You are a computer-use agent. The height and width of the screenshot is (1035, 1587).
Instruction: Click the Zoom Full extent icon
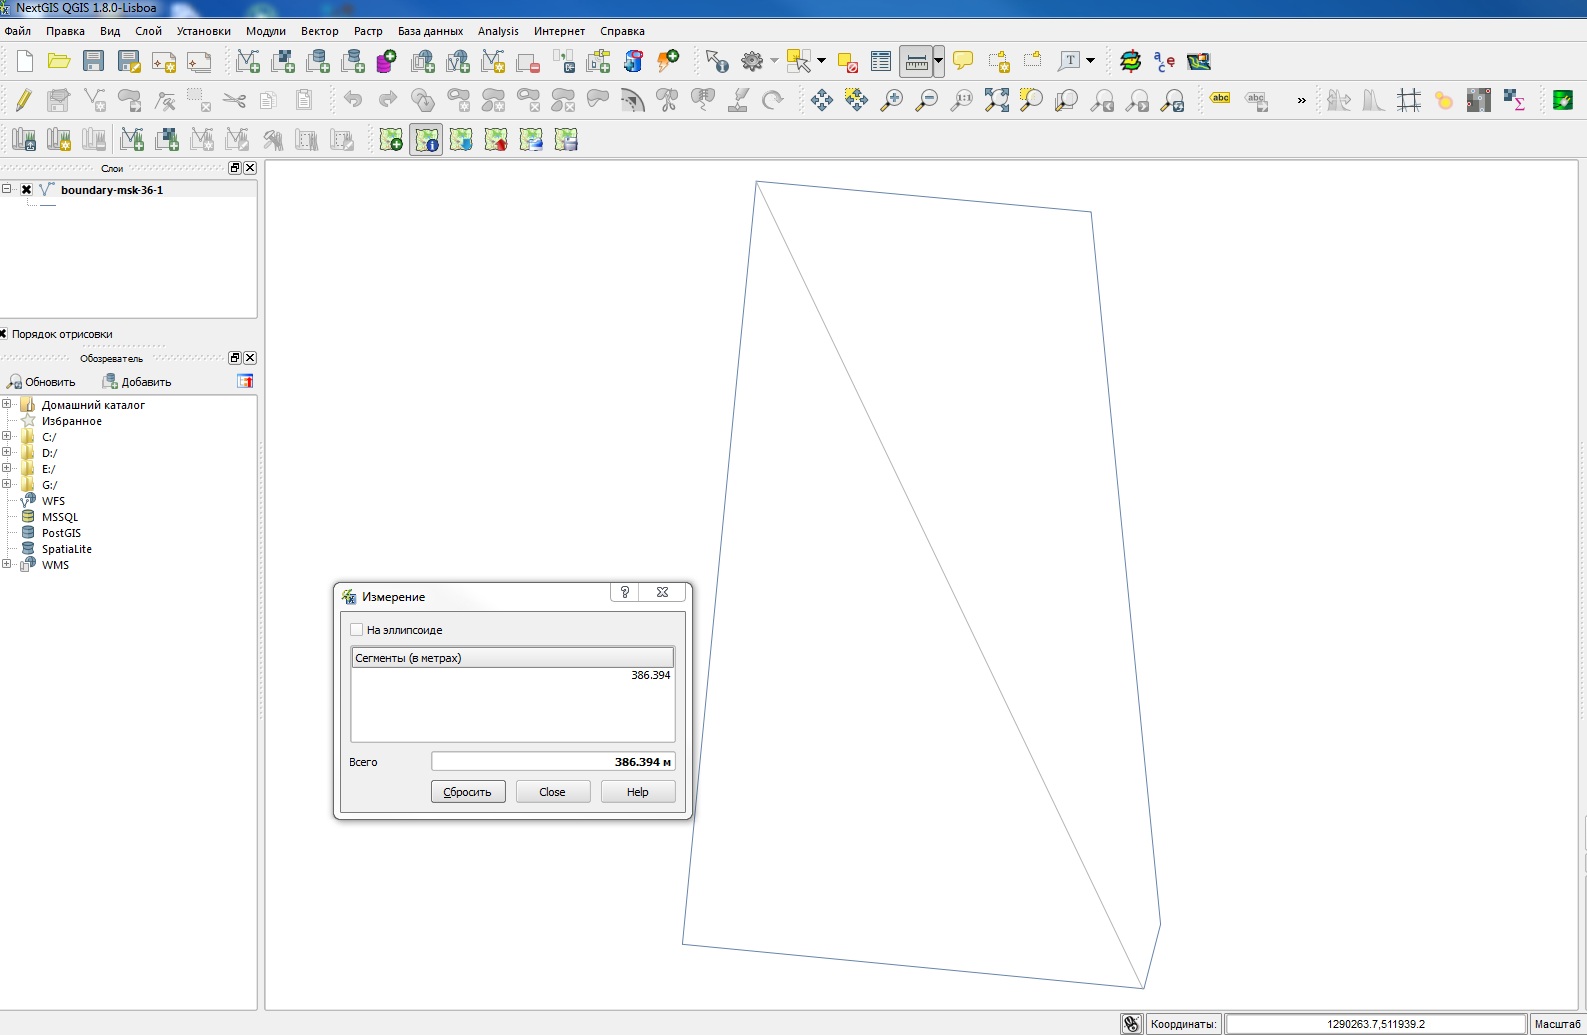point(996,100)
